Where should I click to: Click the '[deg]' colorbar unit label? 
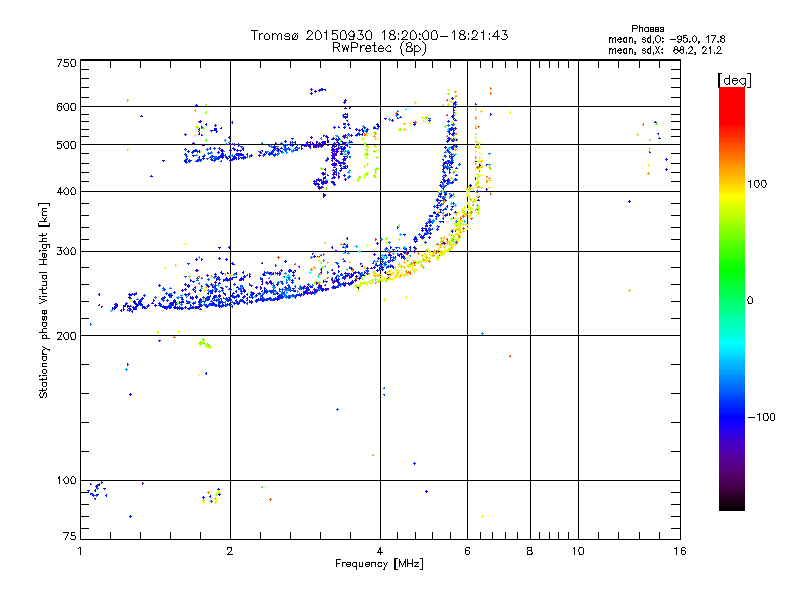(734, 80)
